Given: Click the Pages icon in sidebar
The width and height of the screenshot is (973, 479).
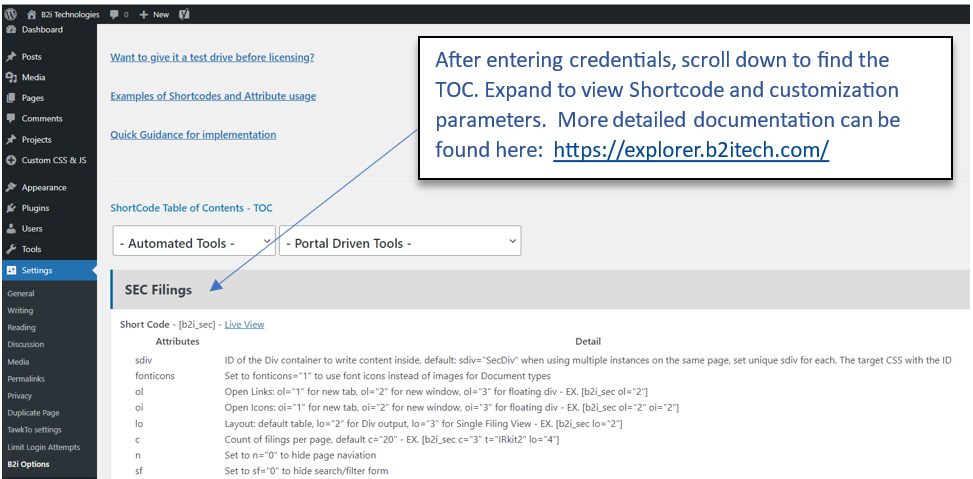Looking at the screenshot, I should [x=11, y=98].
